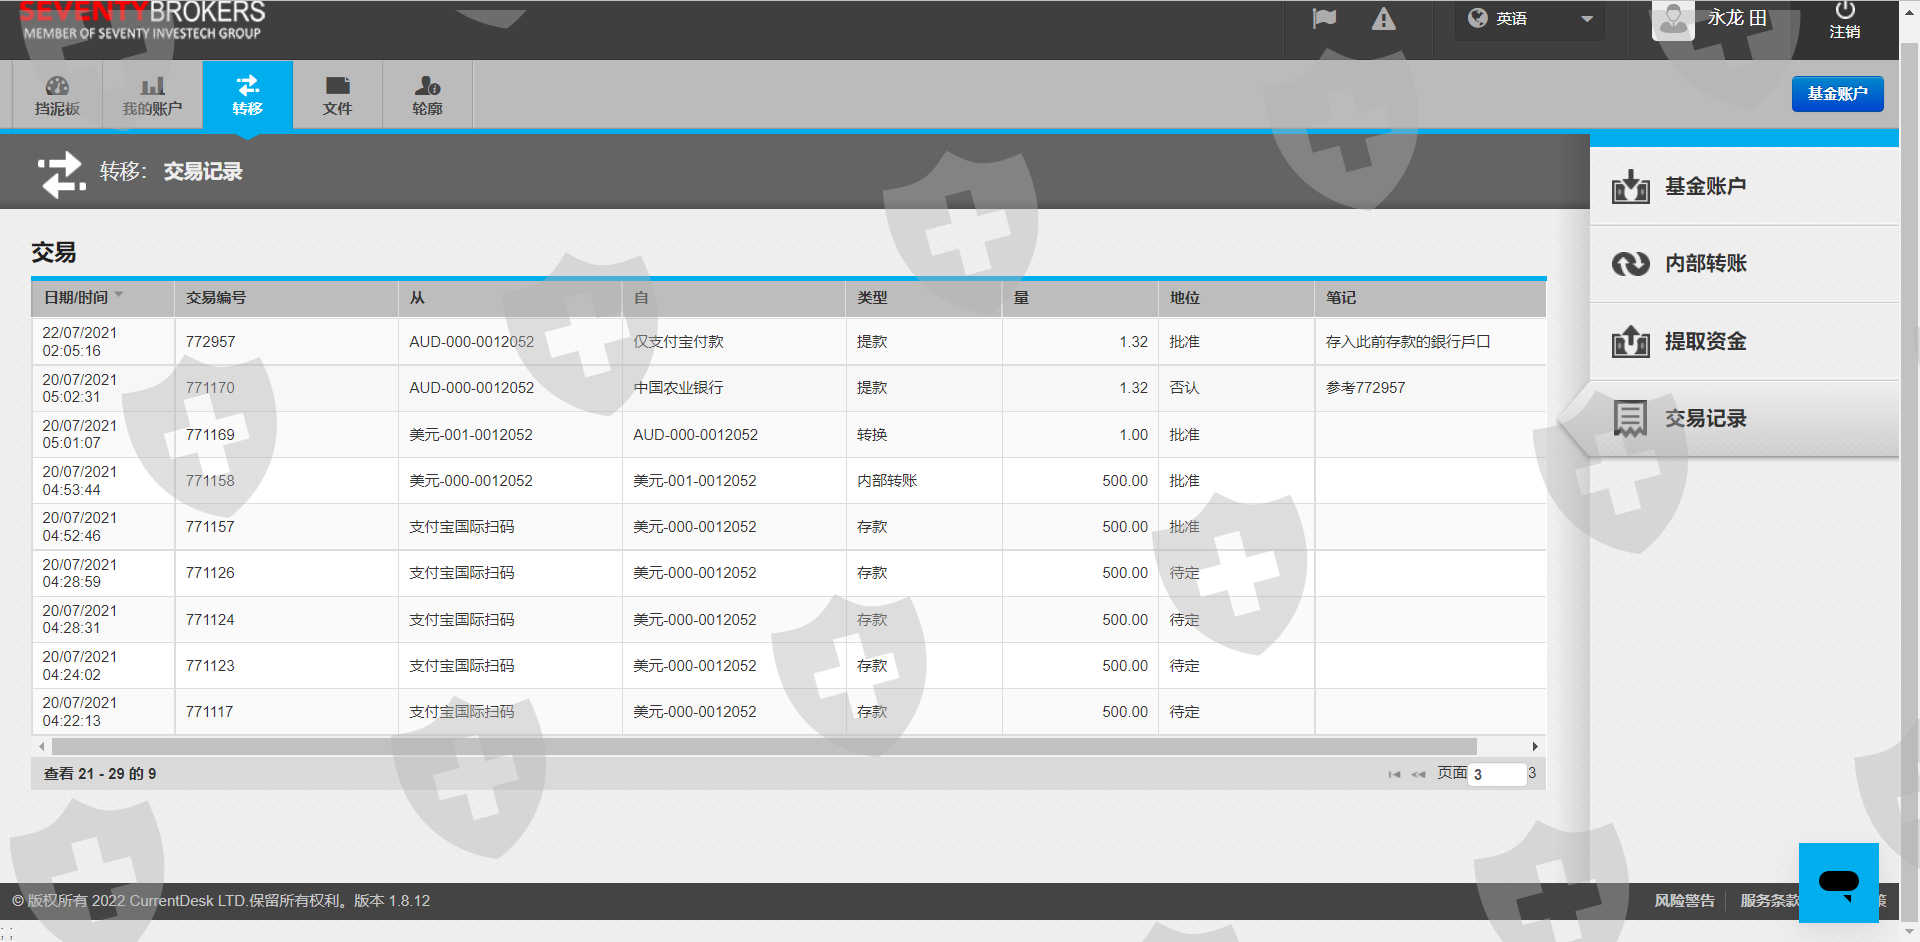
Task: Click the 内部转账 transfer arrows icon
Action: coord(1630,264)
